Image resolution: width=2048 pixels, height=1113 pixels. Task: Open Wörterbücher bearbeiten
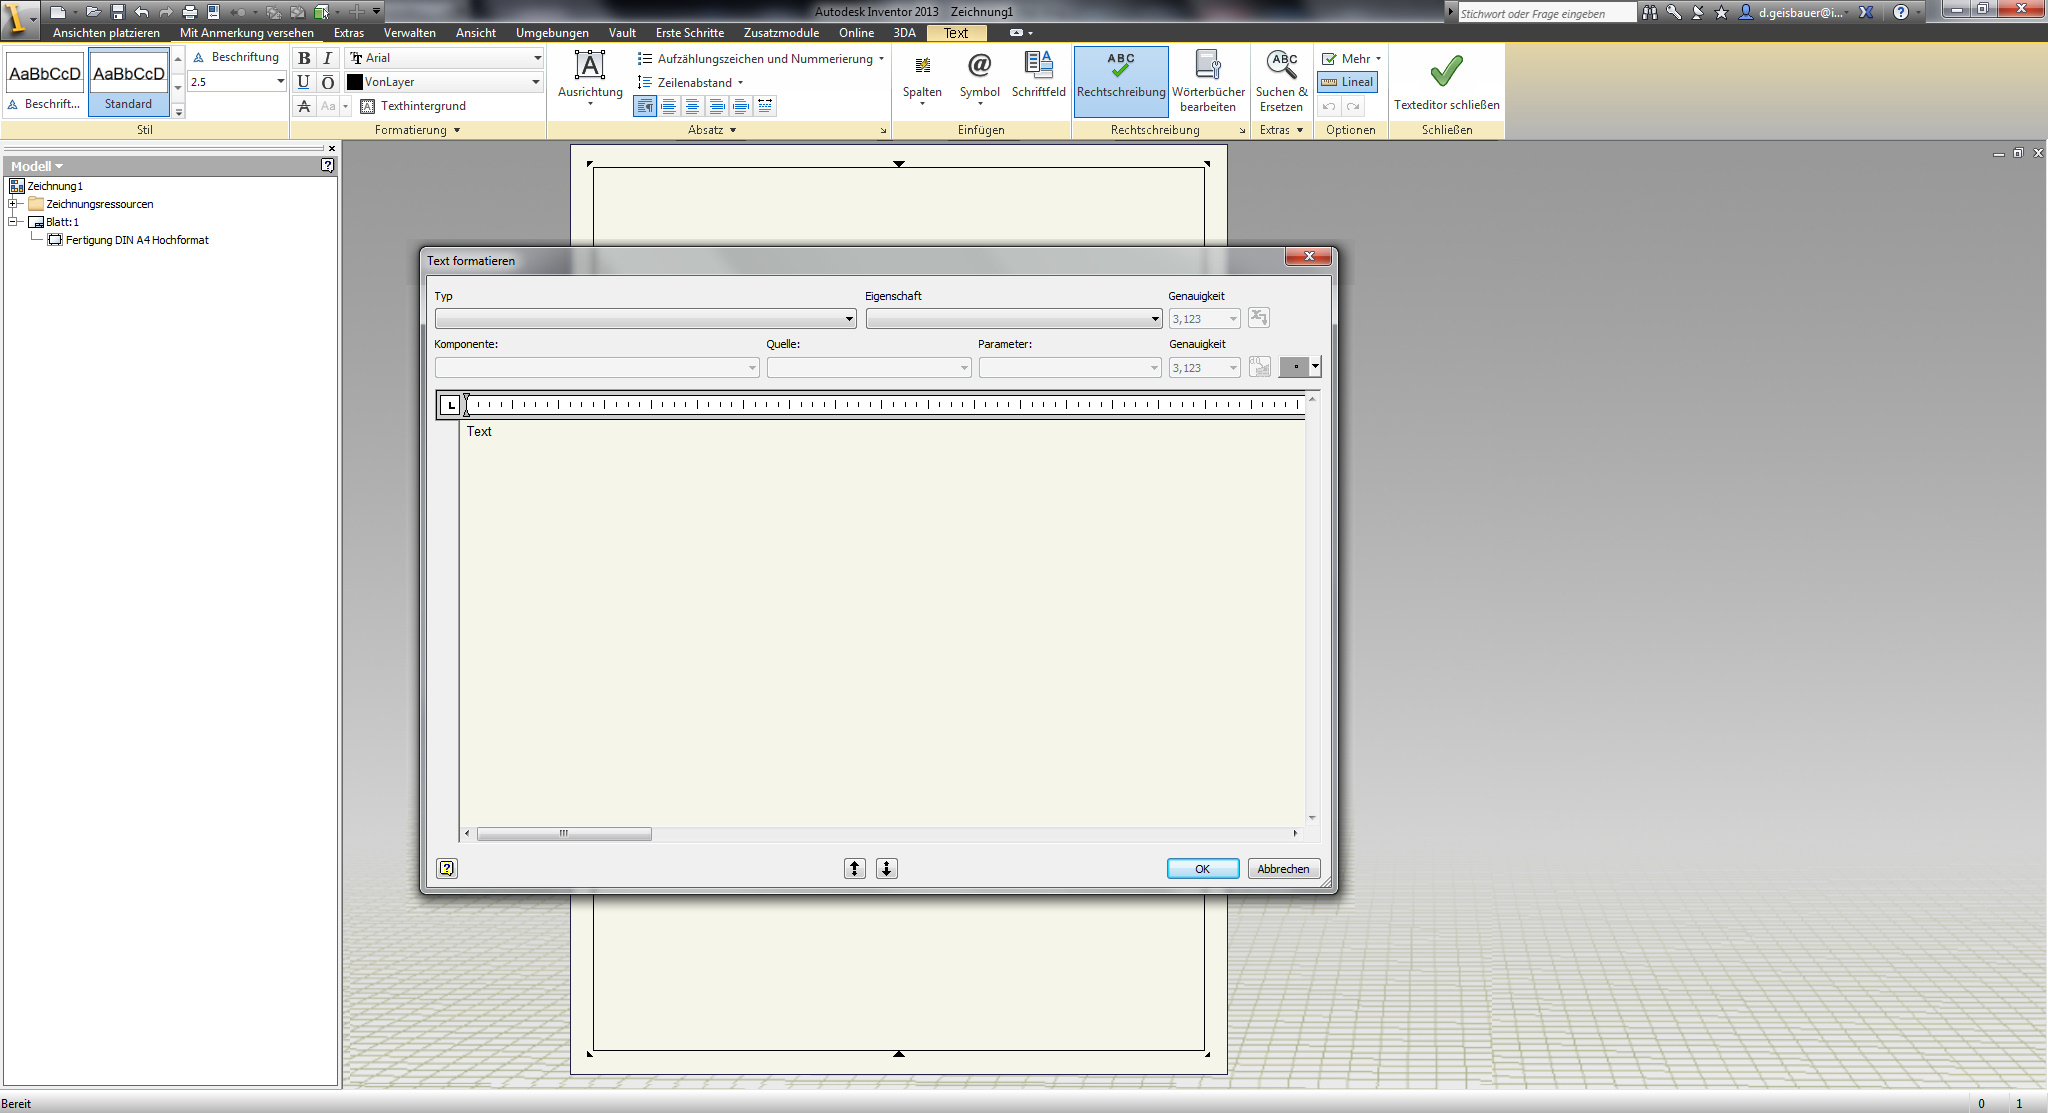tap(1208, 81)
